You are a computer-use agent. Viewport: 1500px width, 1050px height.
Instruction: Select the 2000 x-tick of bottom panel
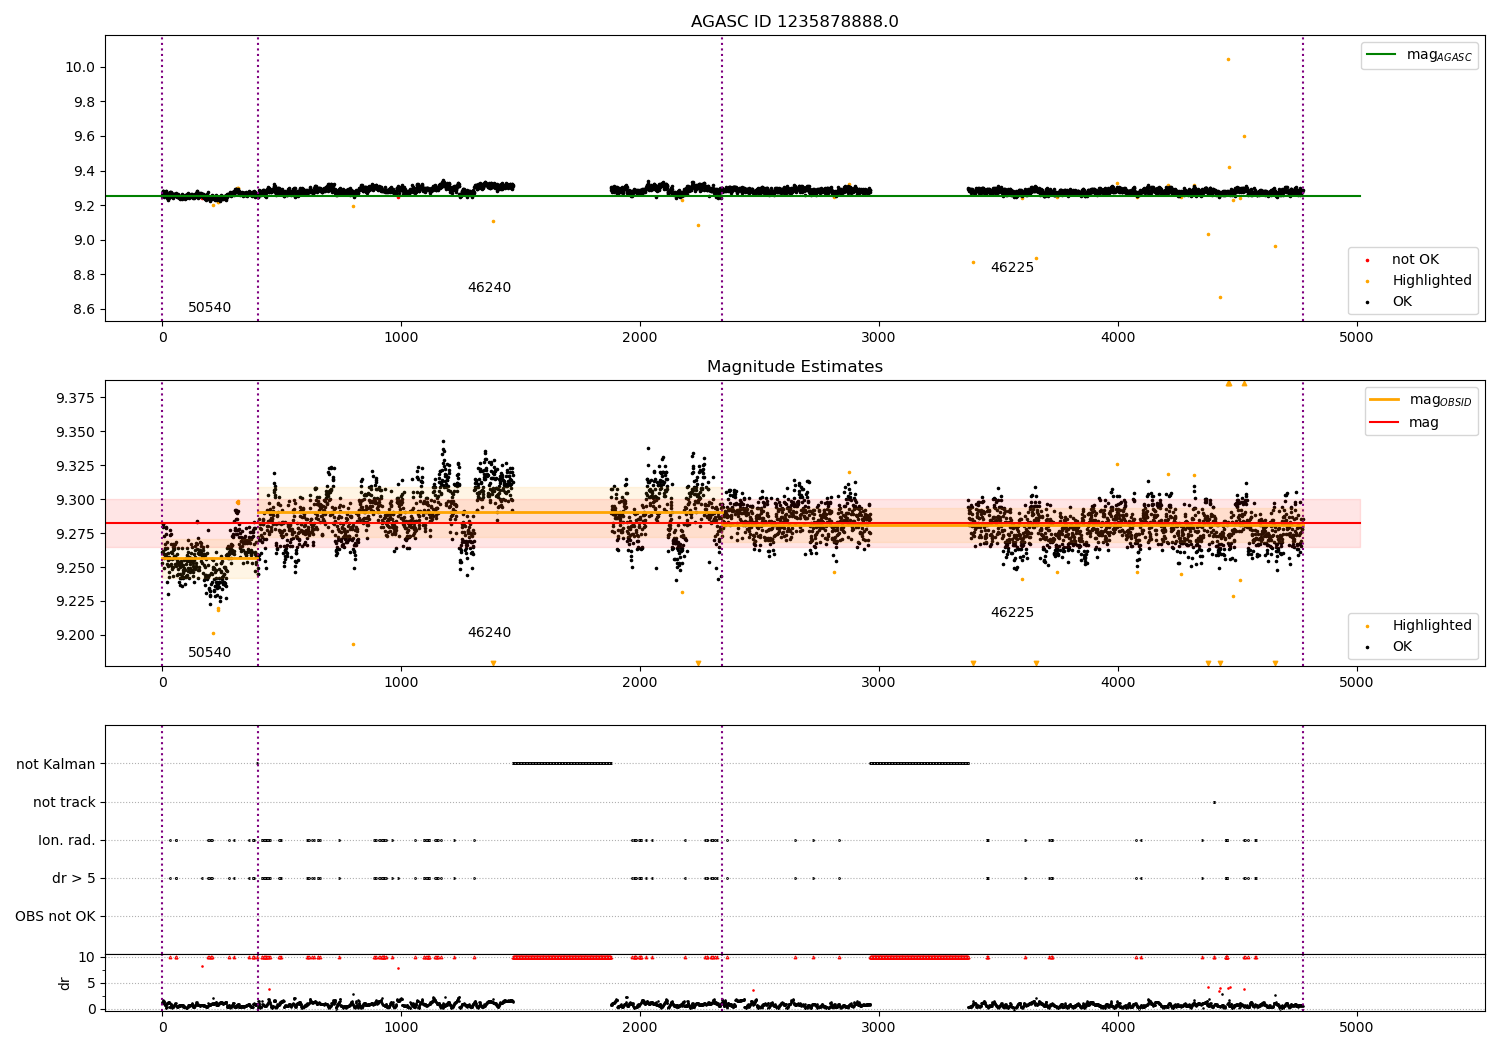[x=640, y=1027]
